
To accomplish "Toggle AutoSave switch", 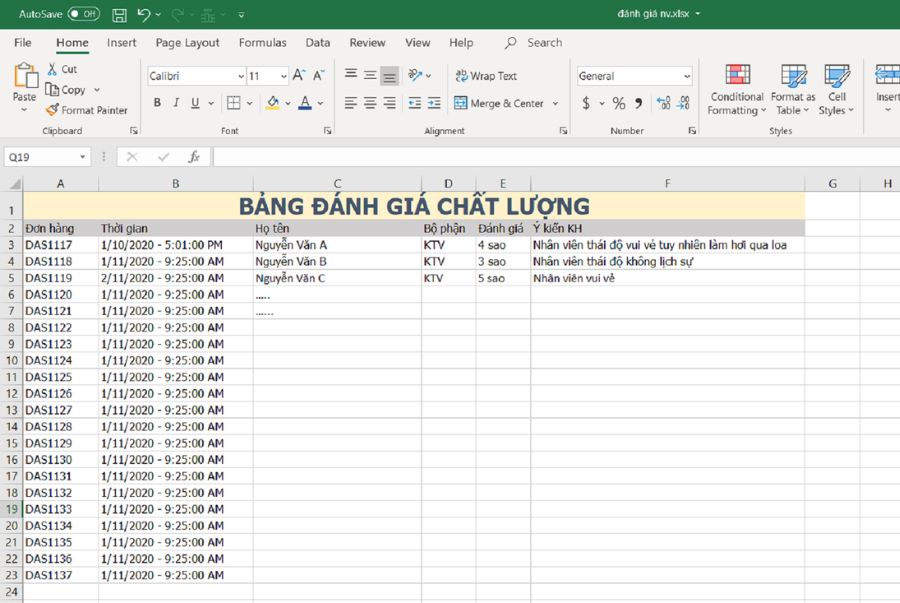I will click(84, 14).
